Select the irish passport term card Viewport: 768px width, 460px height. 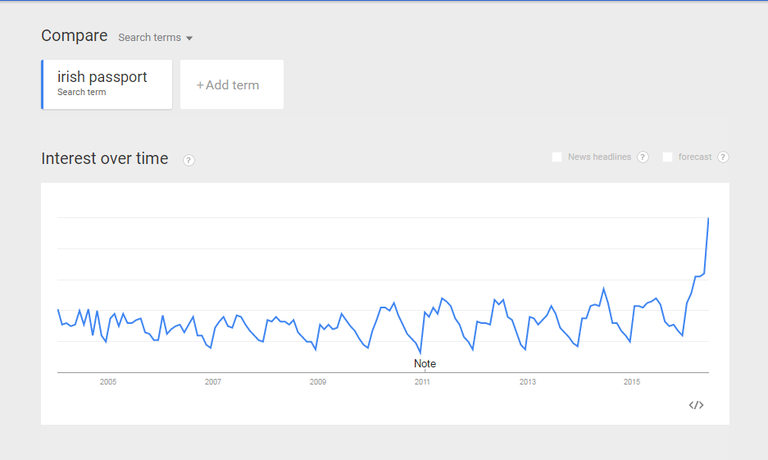[x=107, y=84]
